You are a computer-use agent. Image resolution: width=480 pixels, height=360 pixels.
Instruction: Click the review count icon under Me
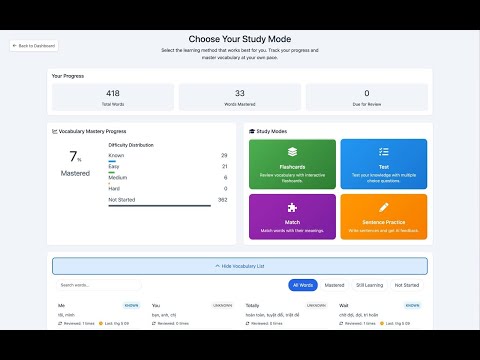pos(60,323)
